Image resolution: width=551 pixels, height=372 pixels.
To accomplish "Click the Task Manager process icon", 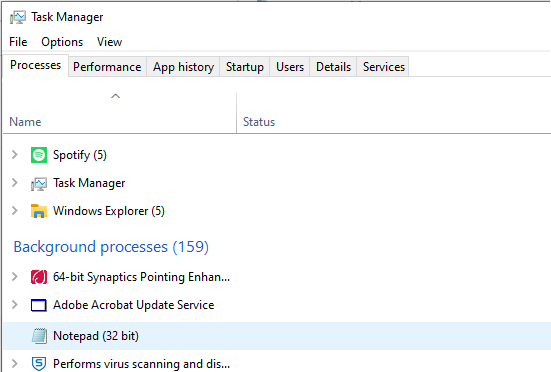I will coord(39,183).
